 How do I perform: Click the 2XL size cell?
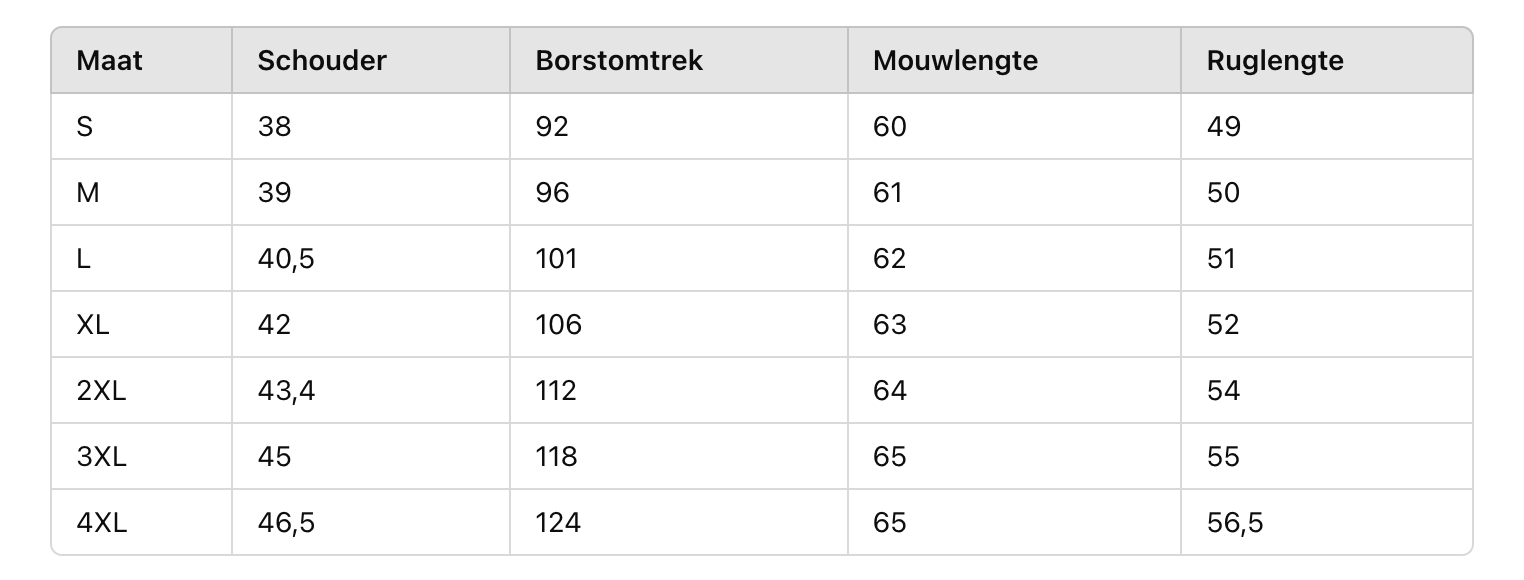[142, 390]
